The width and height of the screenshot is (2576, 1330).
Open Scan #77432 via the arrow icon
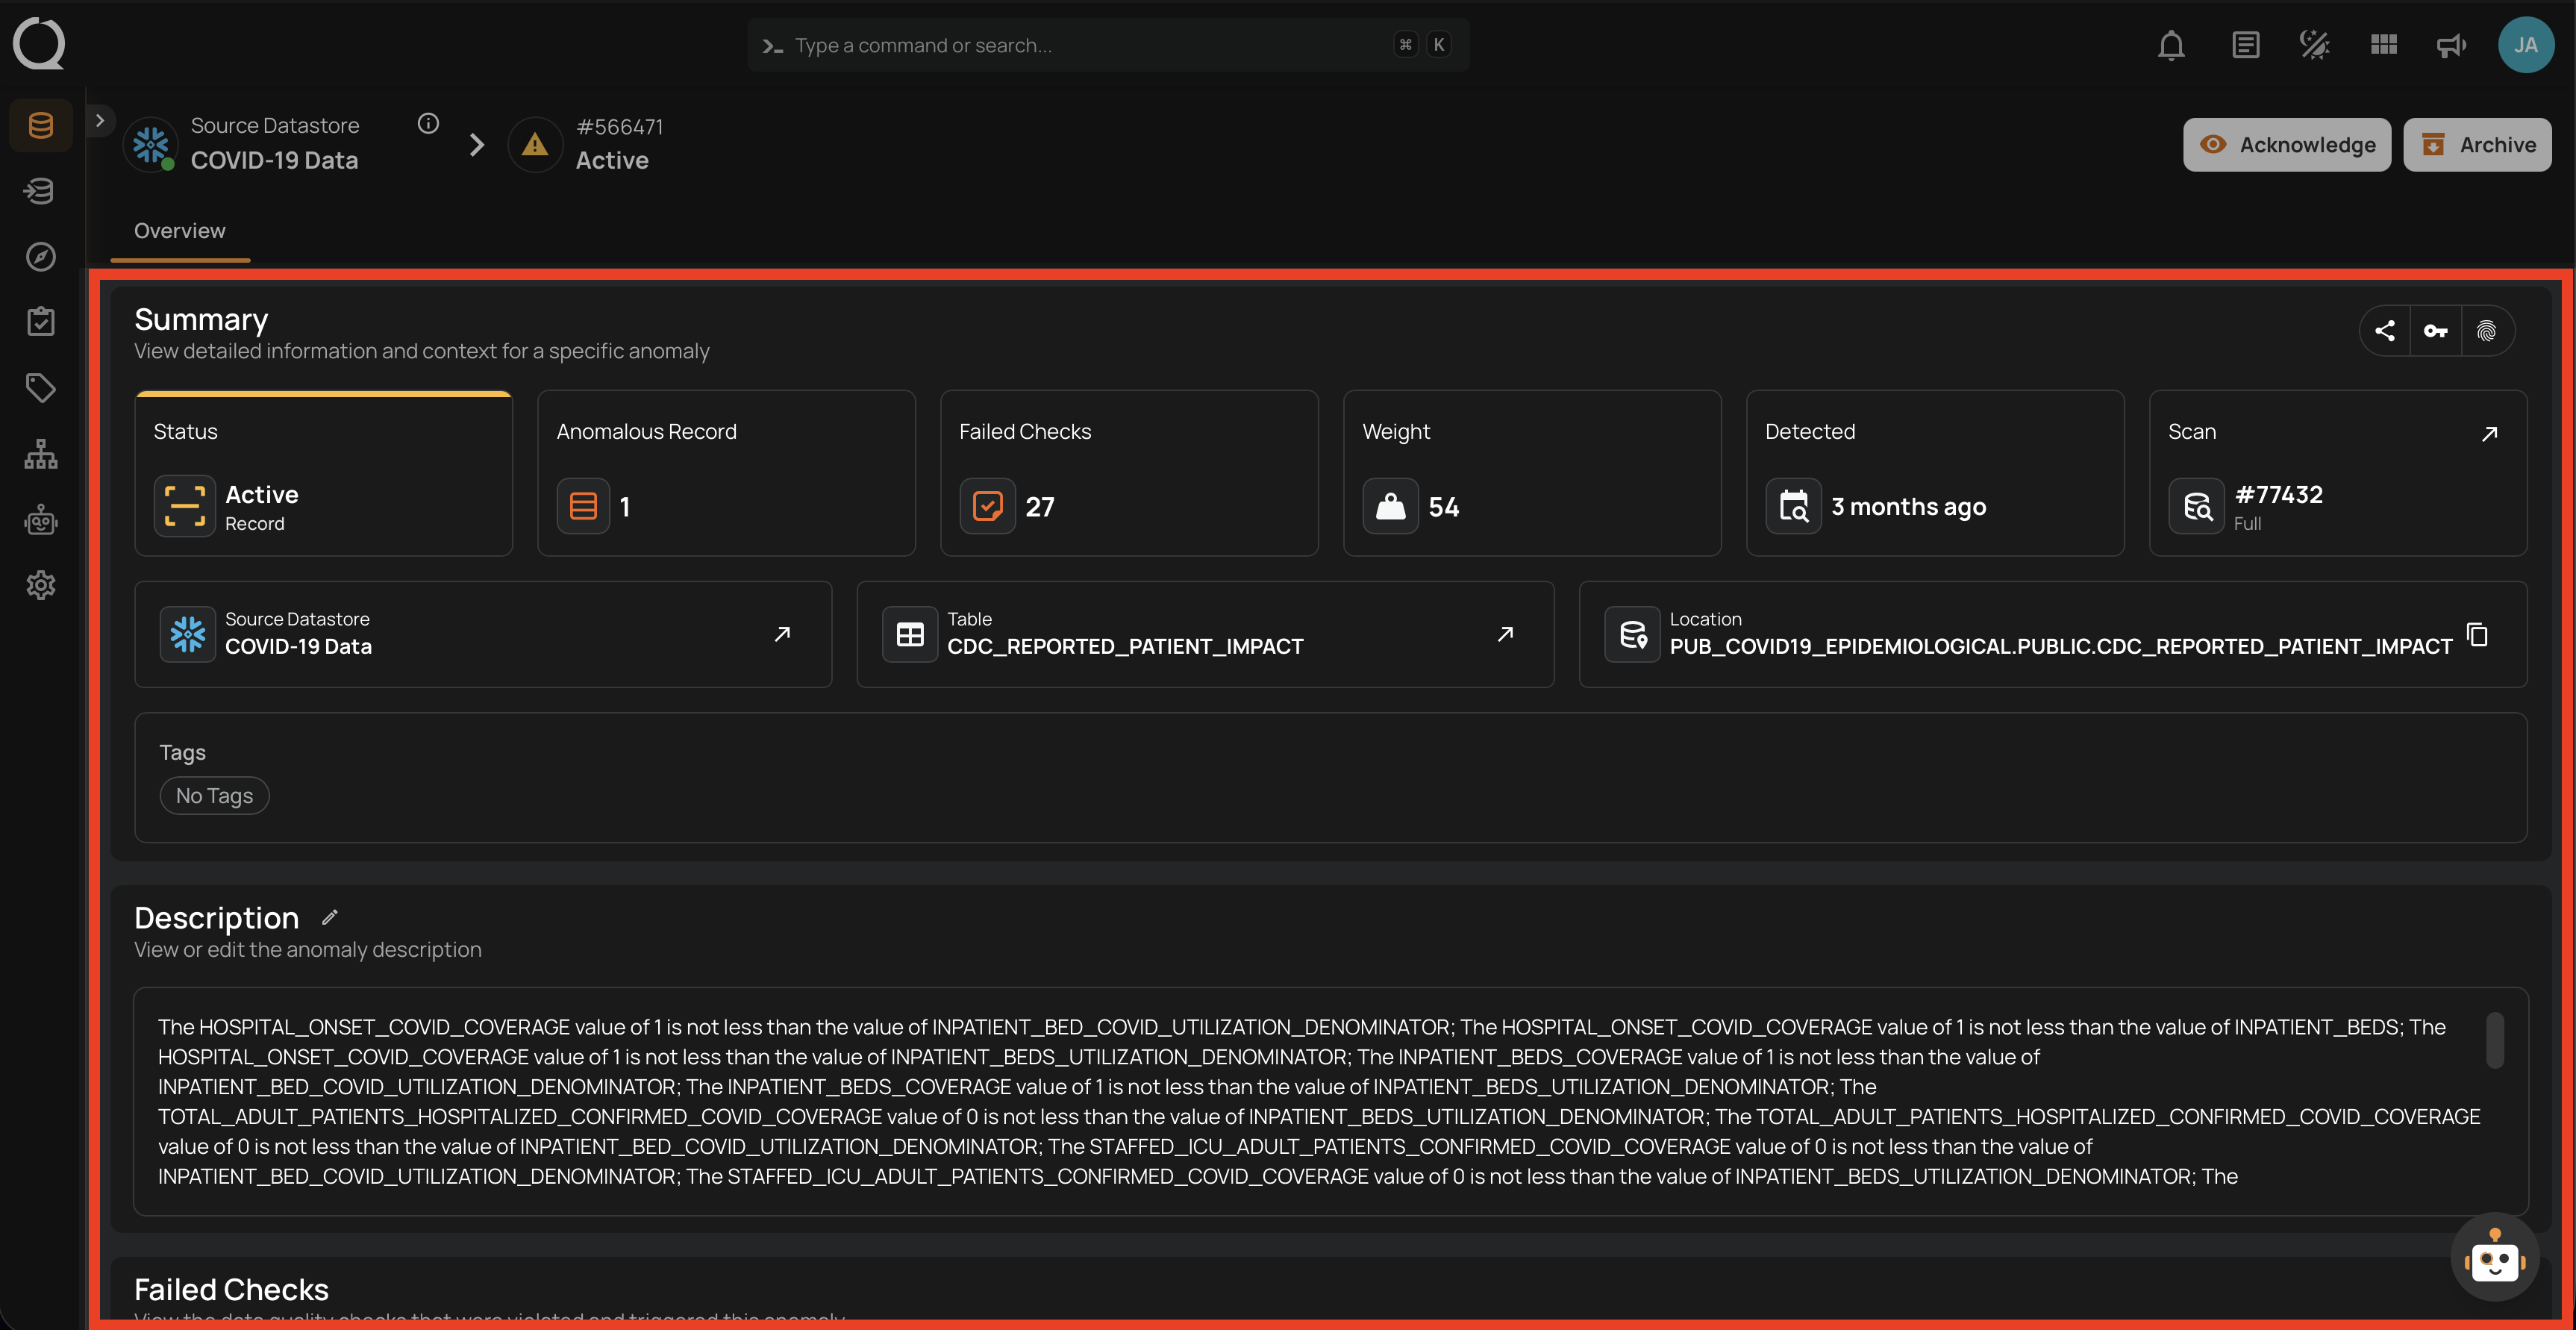click(2490, 433)
